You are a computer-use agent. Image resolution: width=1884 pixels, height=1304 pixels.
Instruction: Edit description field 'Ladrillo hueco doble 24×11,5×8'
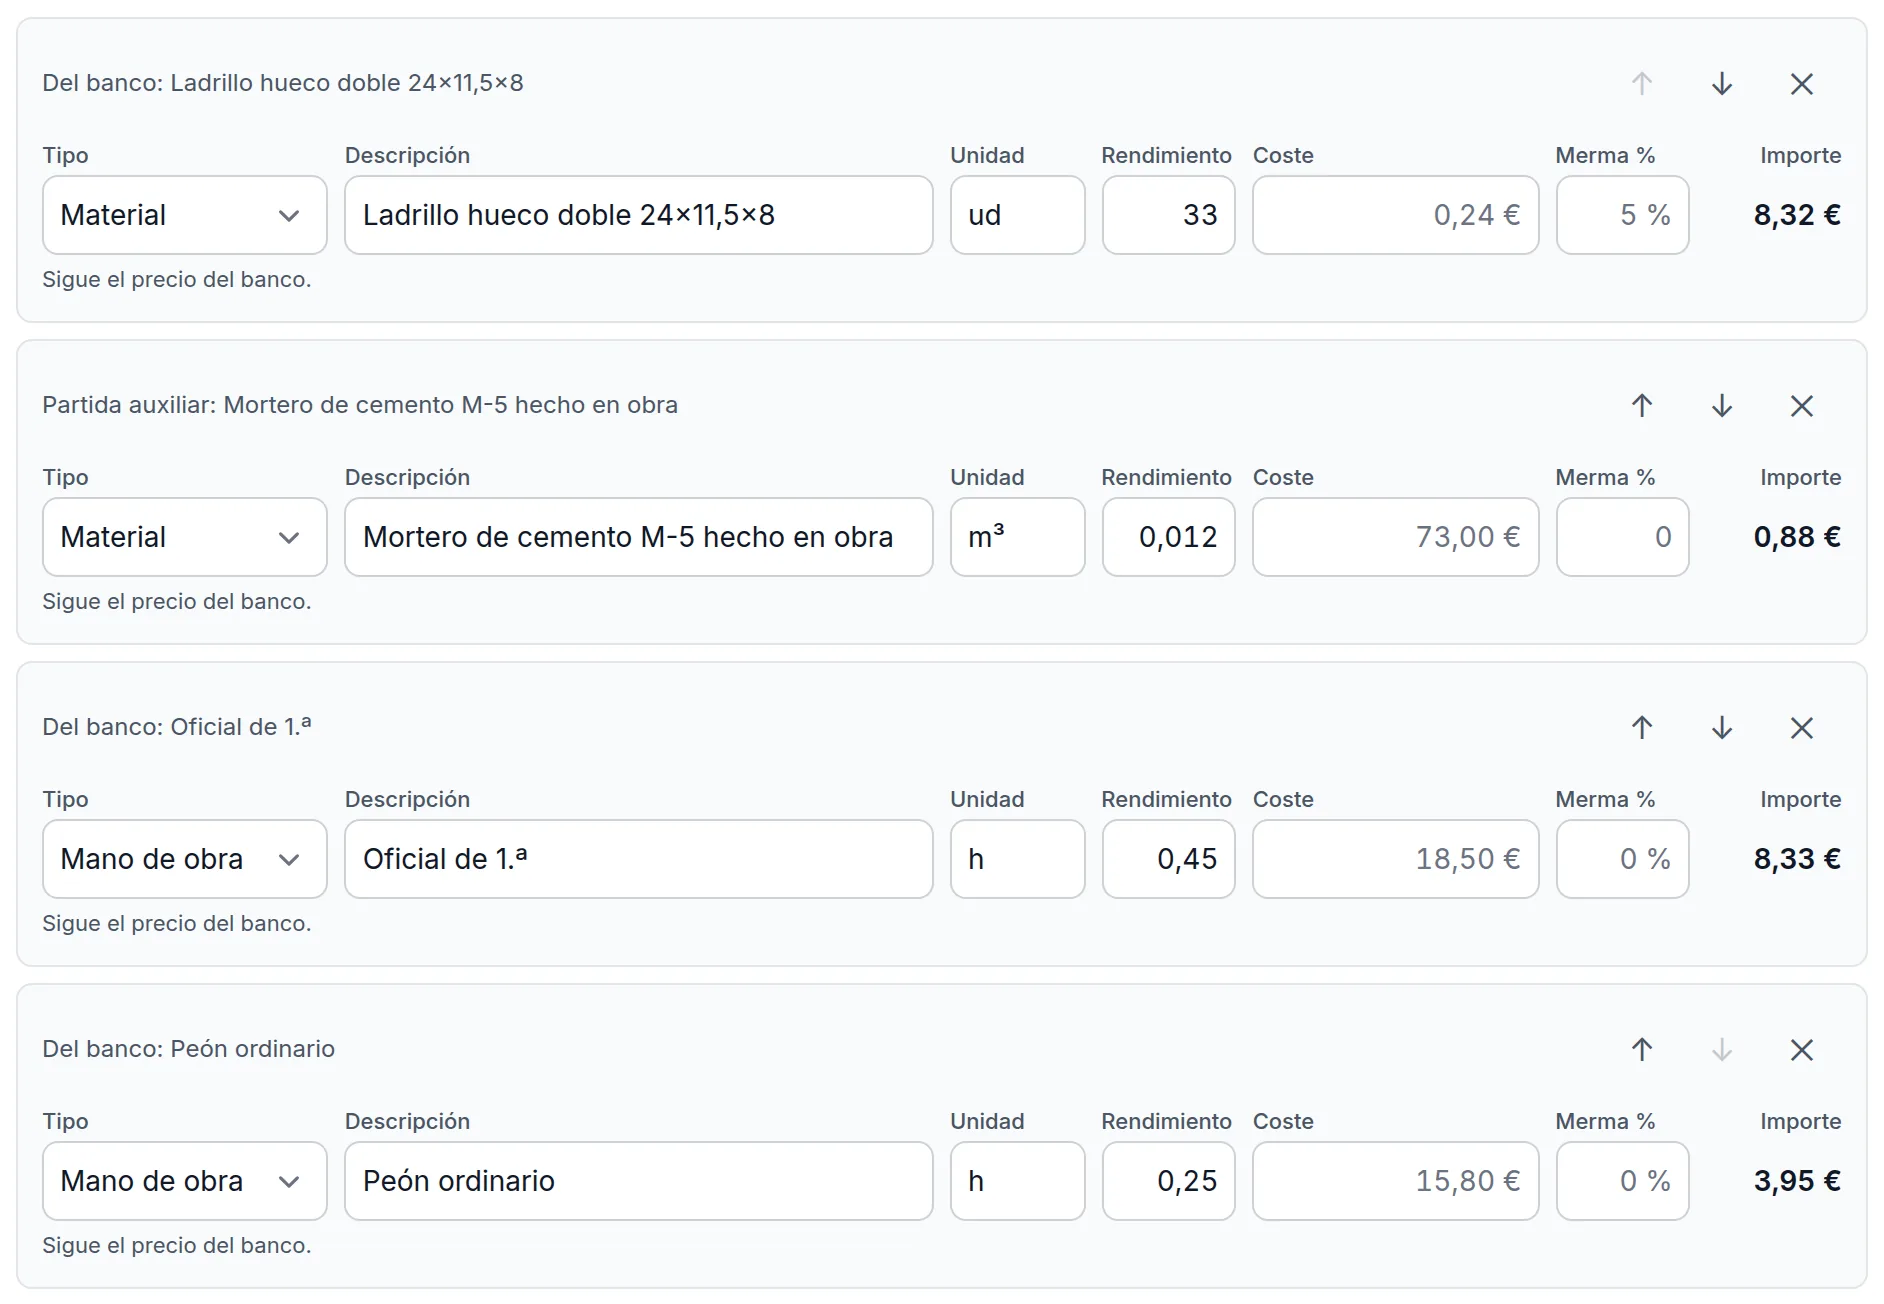click(x=638, y=215)
